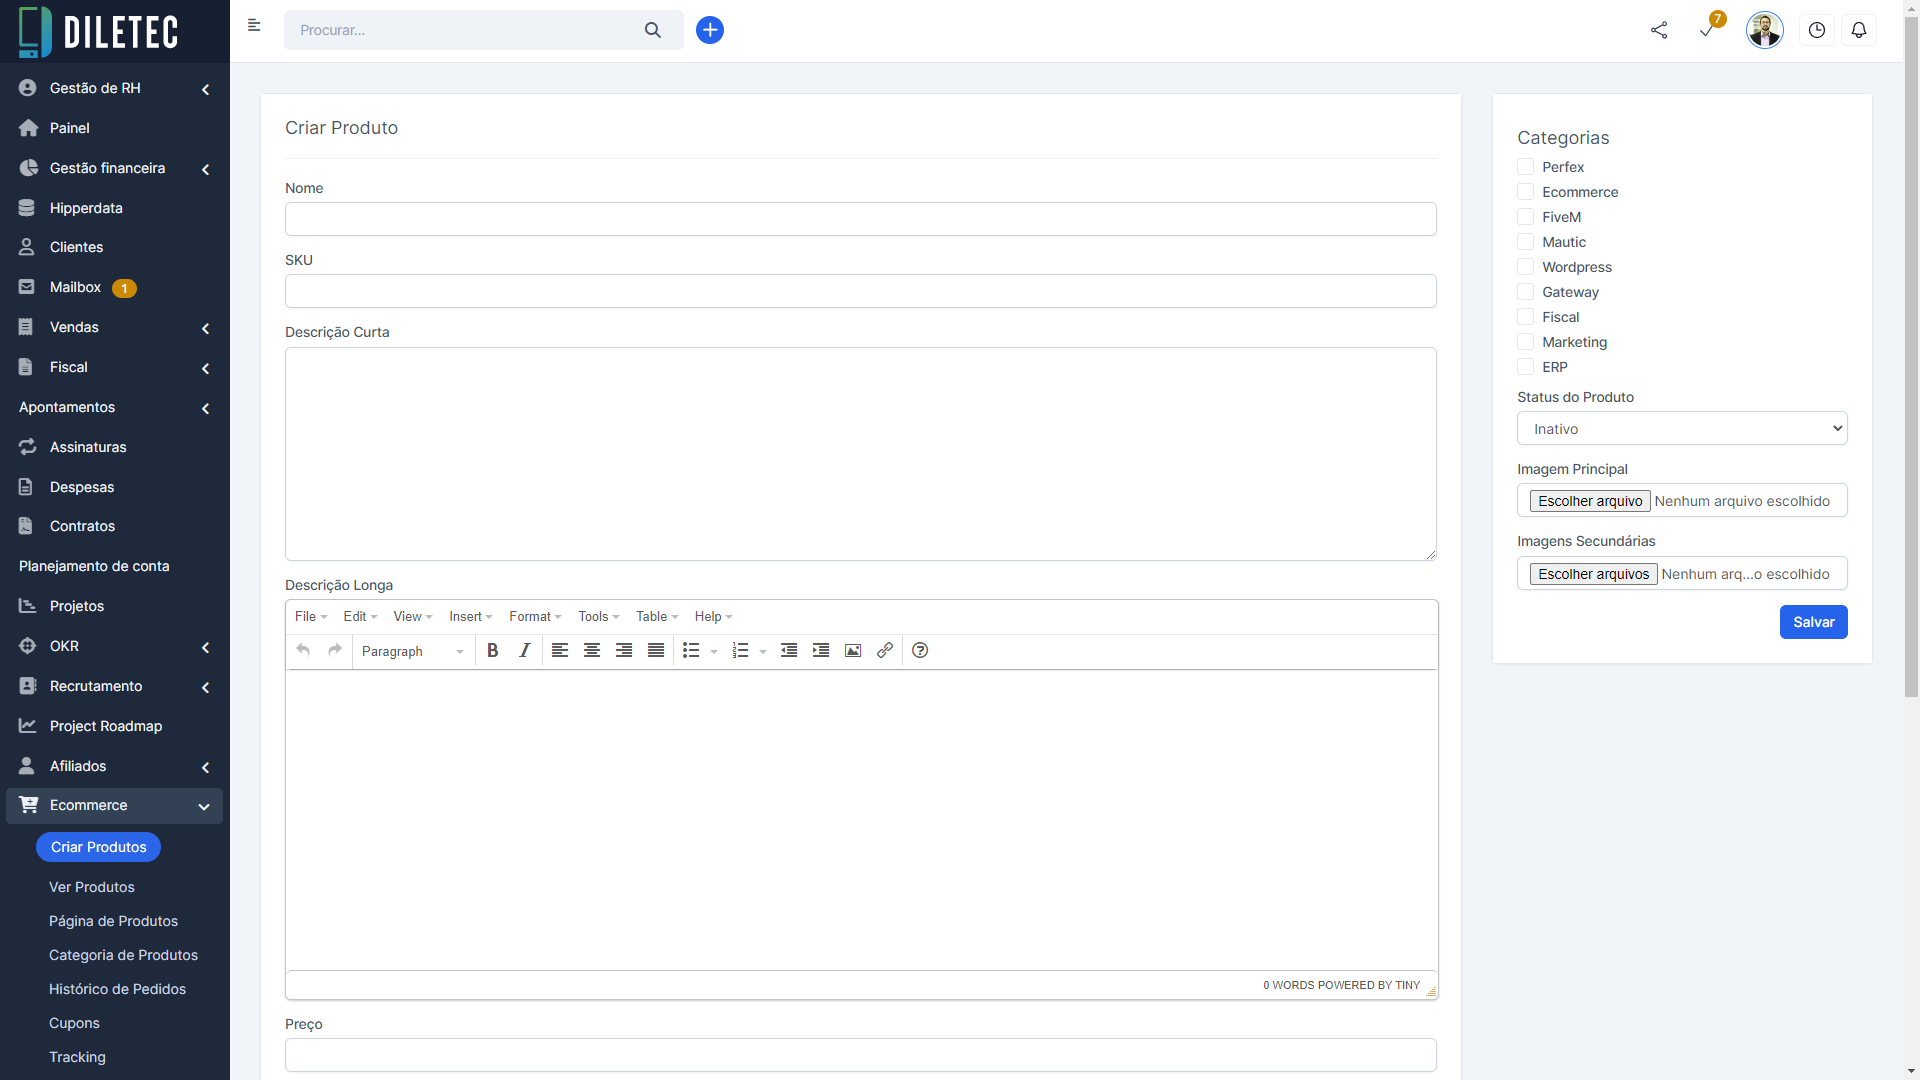Click the blue plus quick-create icon
Image resolution: width=1920 pixels, height=1080 pixels.
(710, 30)
